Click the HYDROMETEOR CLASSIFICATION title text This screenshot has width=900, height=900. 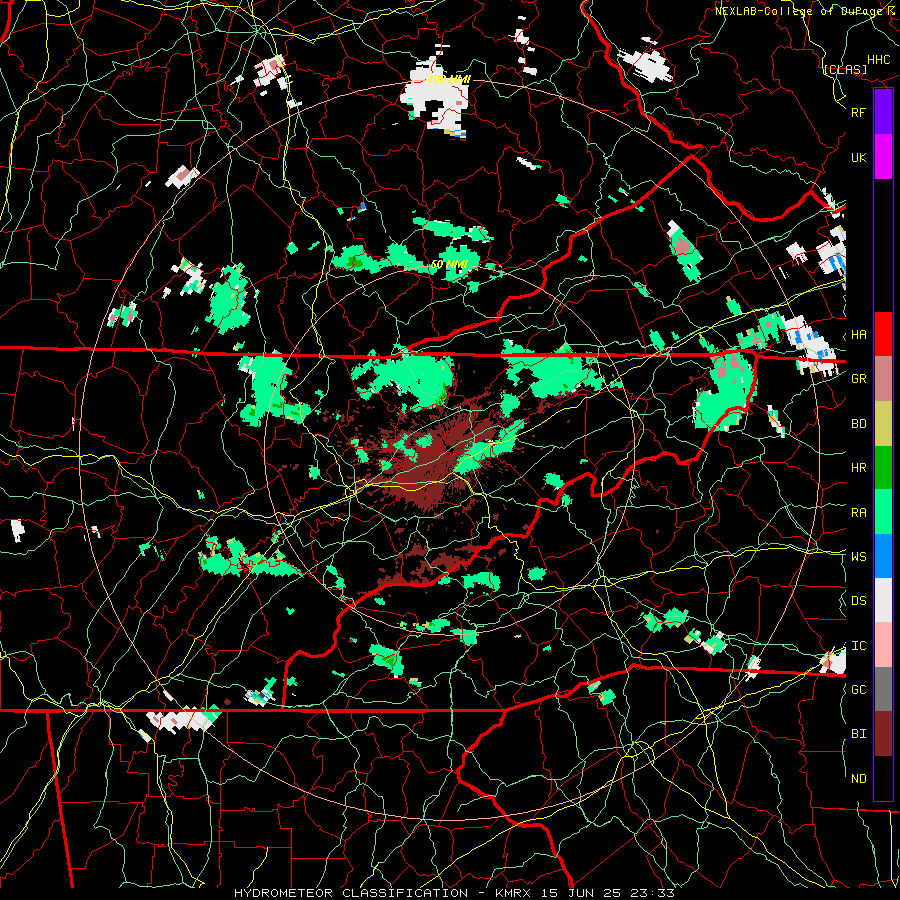tap(351, 893)
